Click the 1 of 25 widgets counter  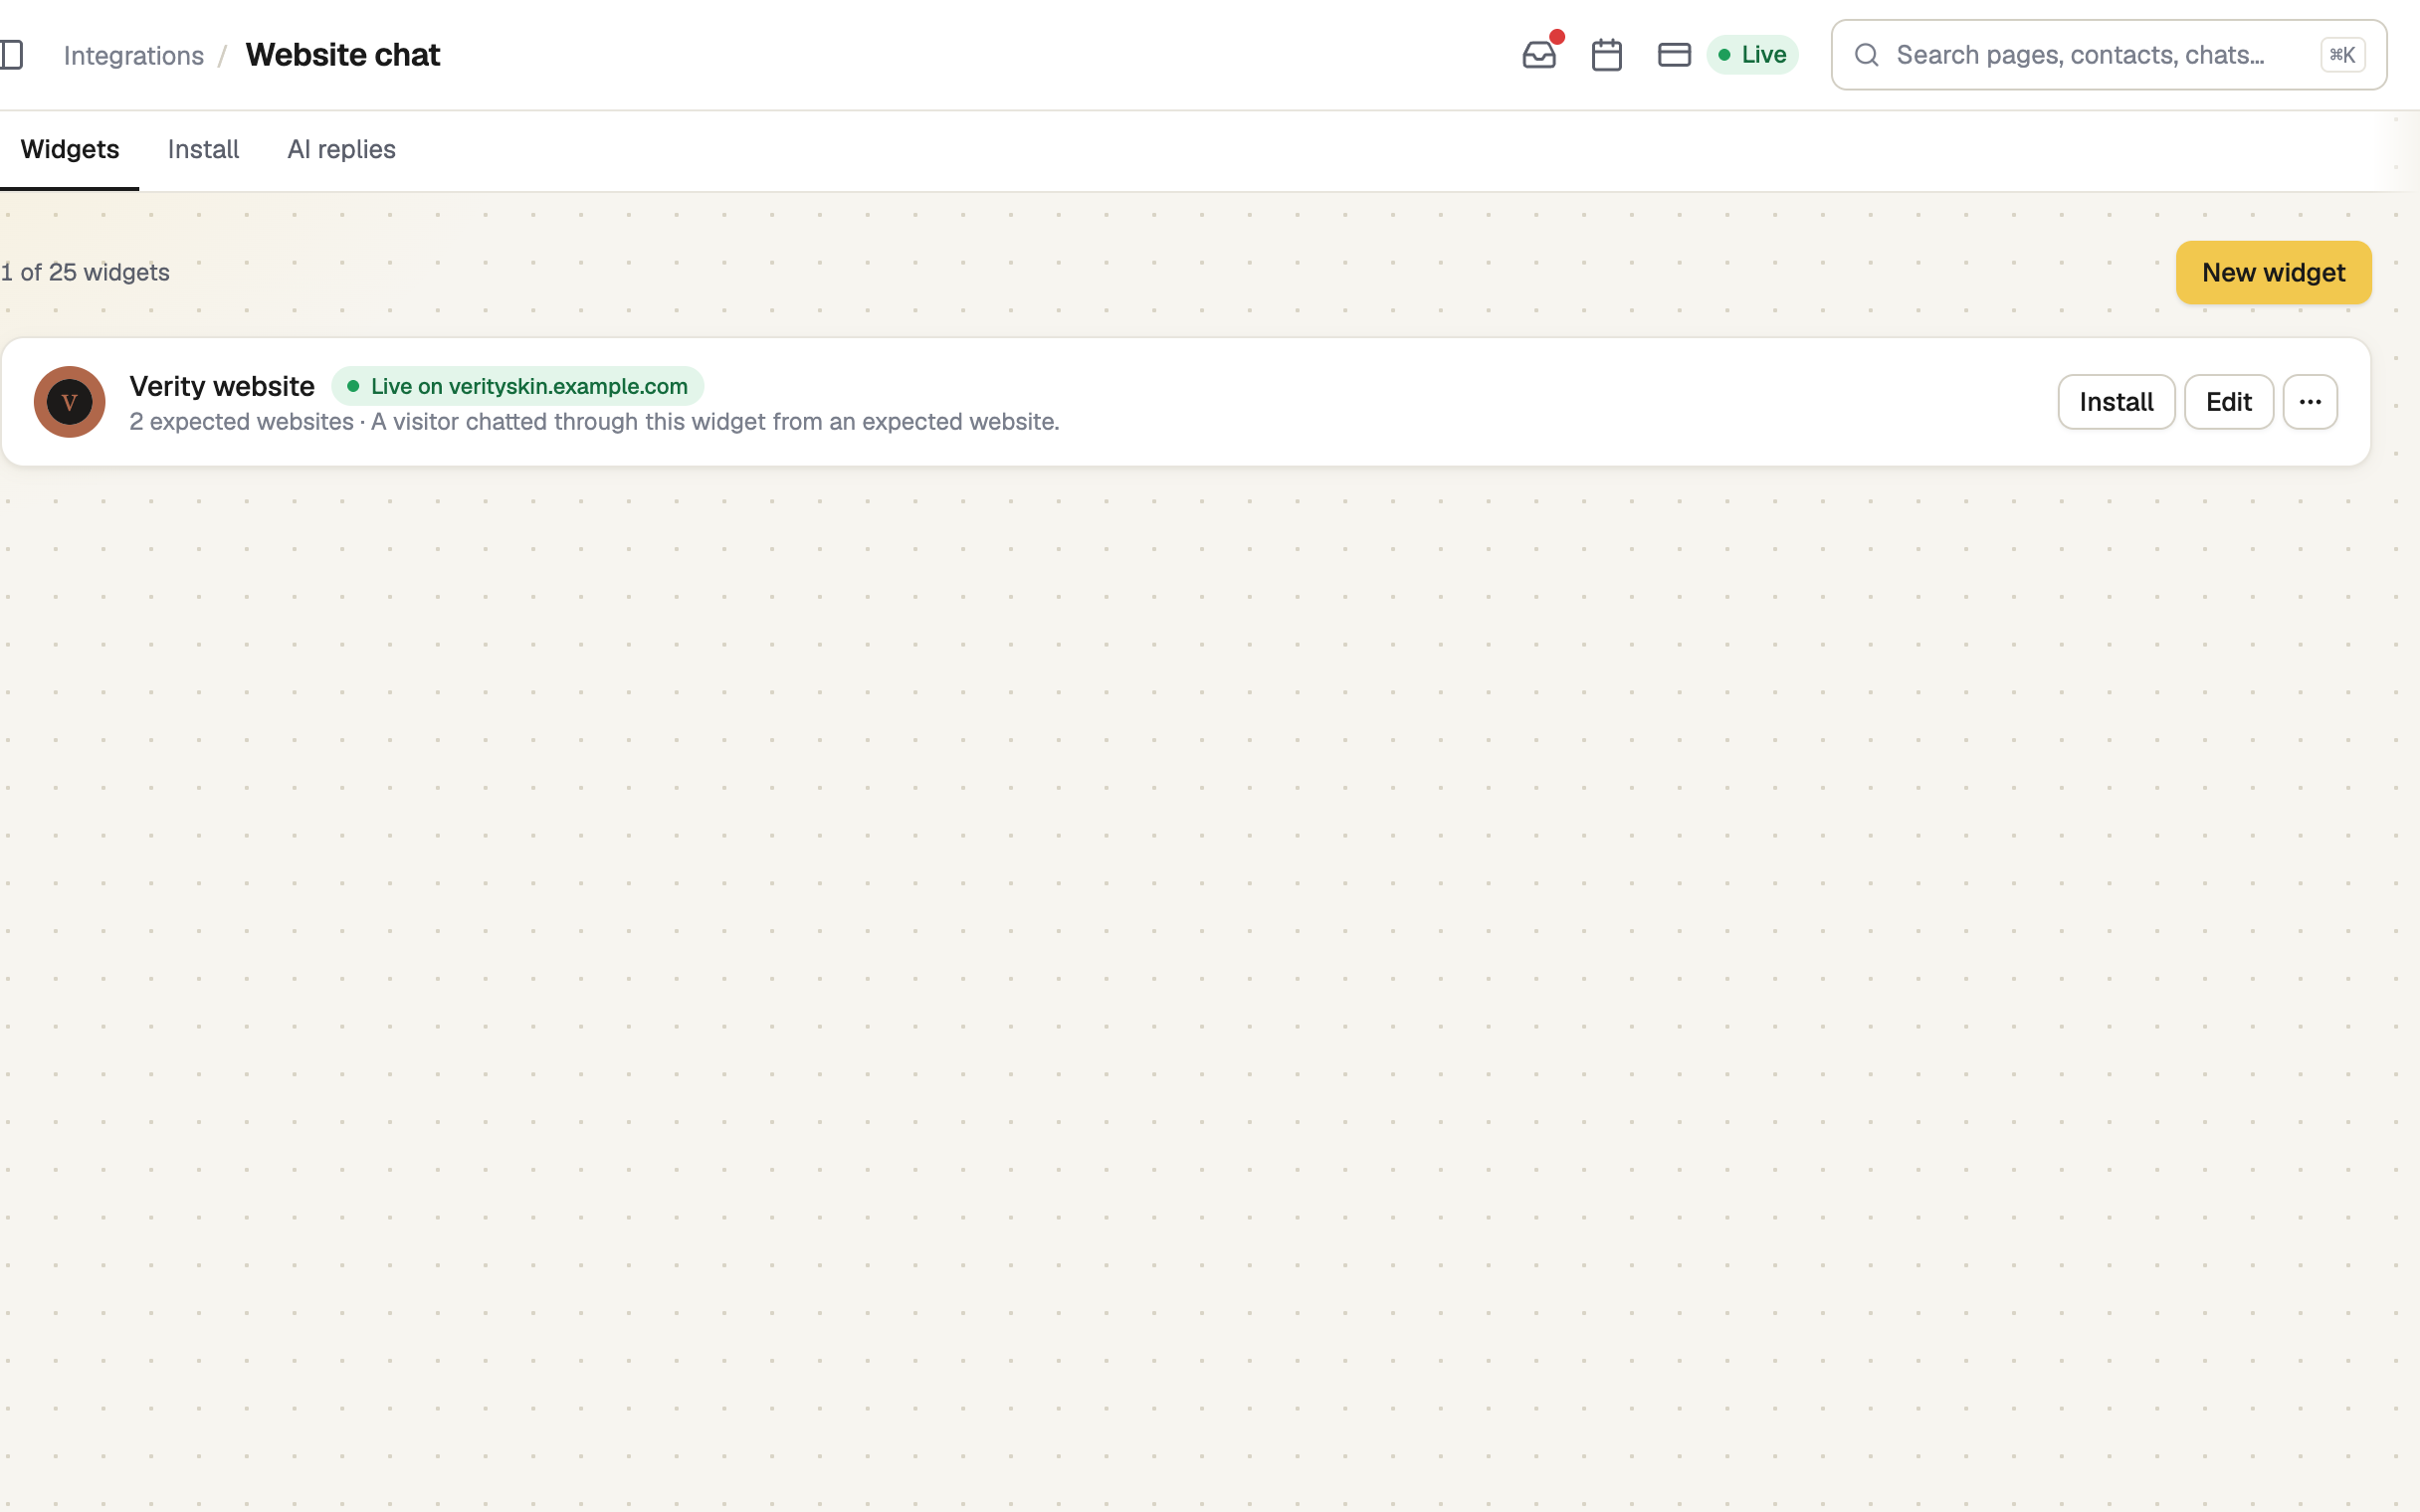pyautogui.click(x=85, y=272)
